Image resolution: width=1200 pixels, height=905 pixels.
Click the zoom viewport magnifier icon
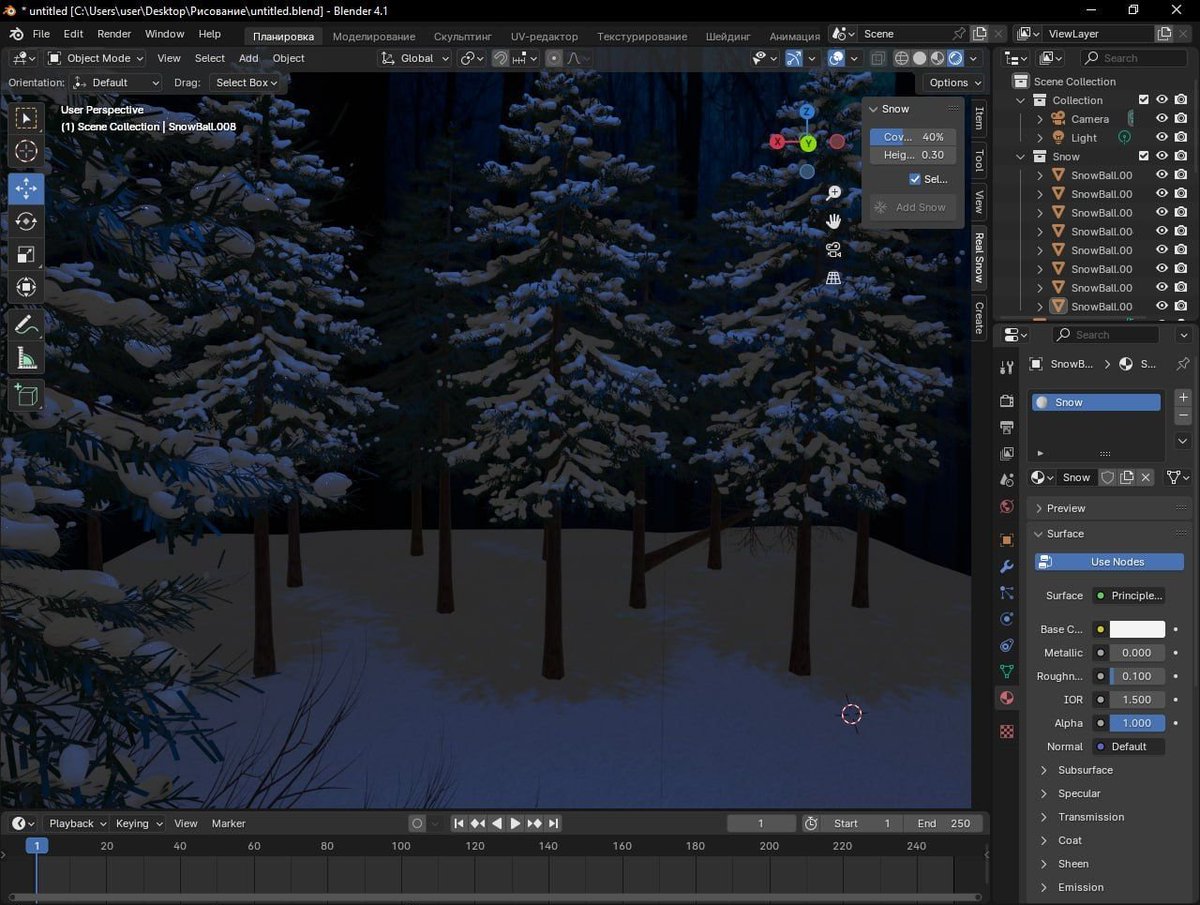[x=833, y=193]
